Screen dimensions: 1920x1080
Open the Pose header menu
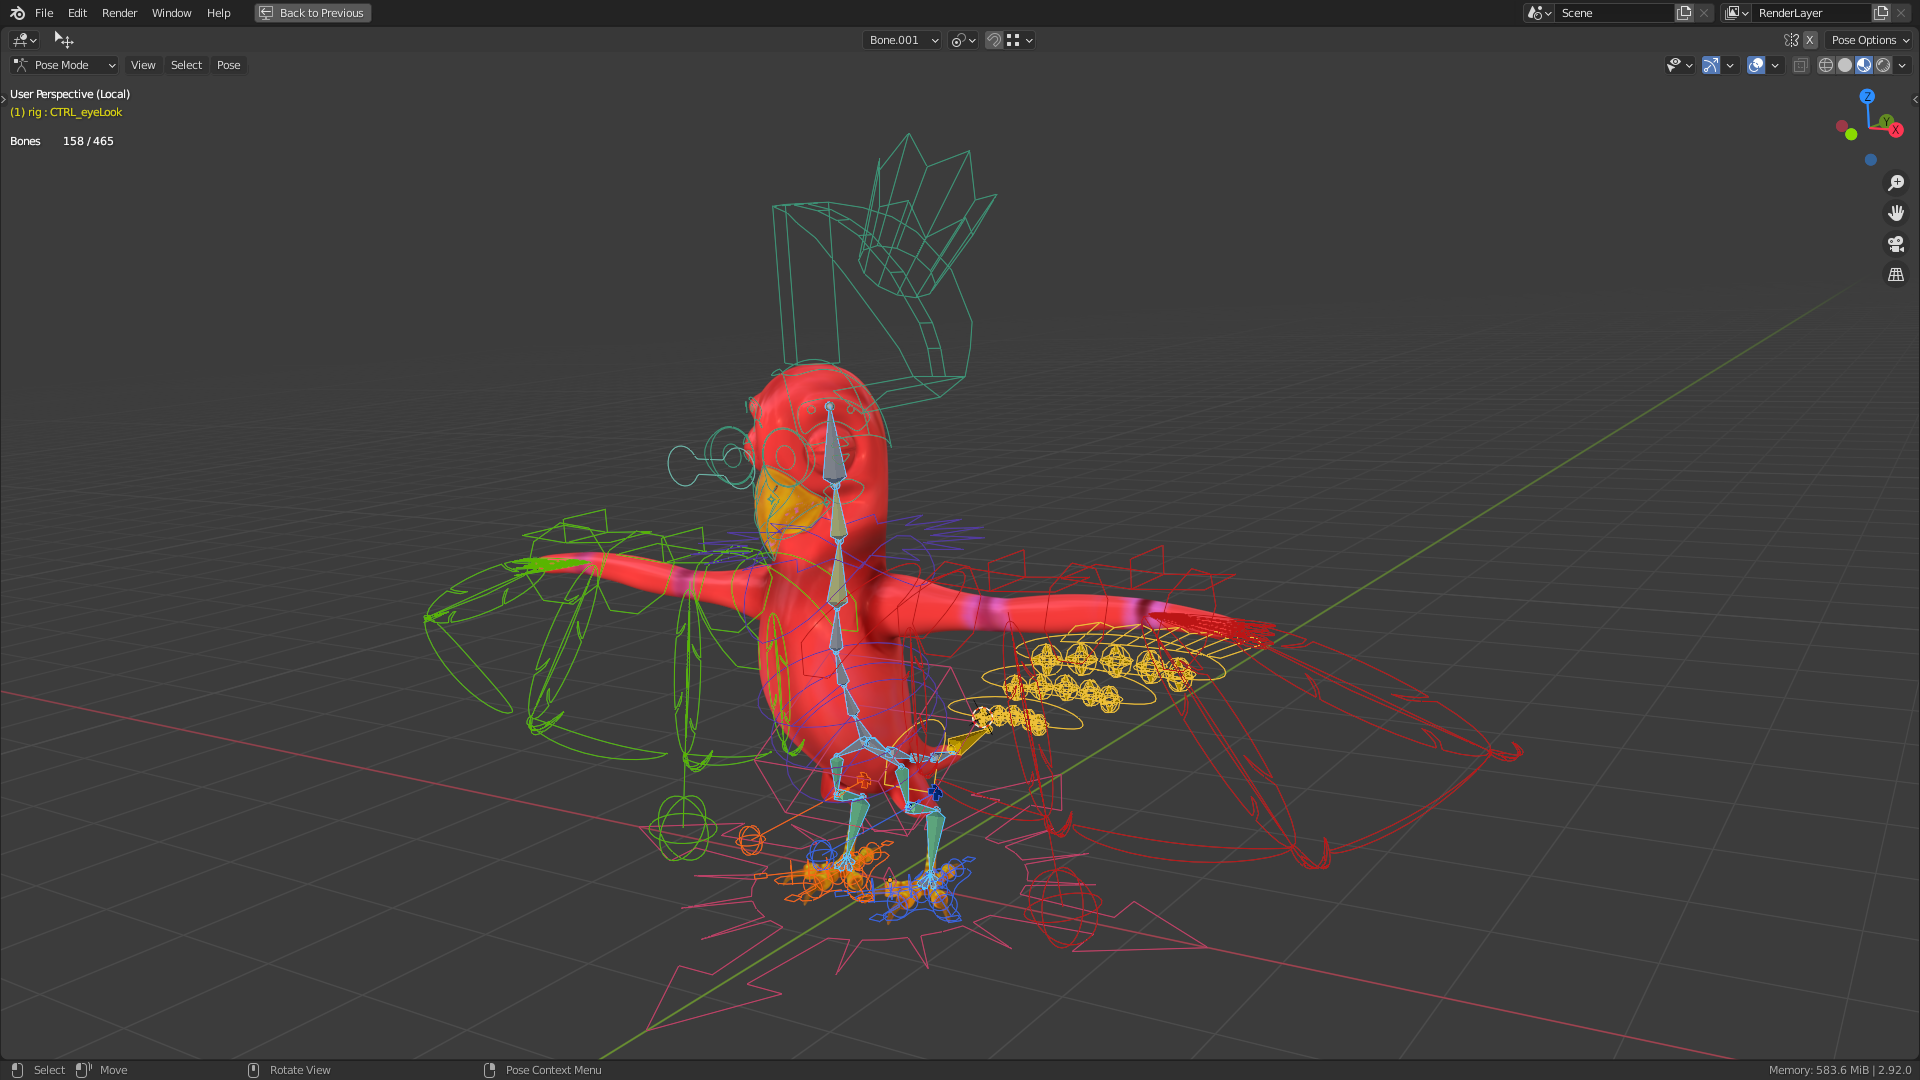pos(228,65)
